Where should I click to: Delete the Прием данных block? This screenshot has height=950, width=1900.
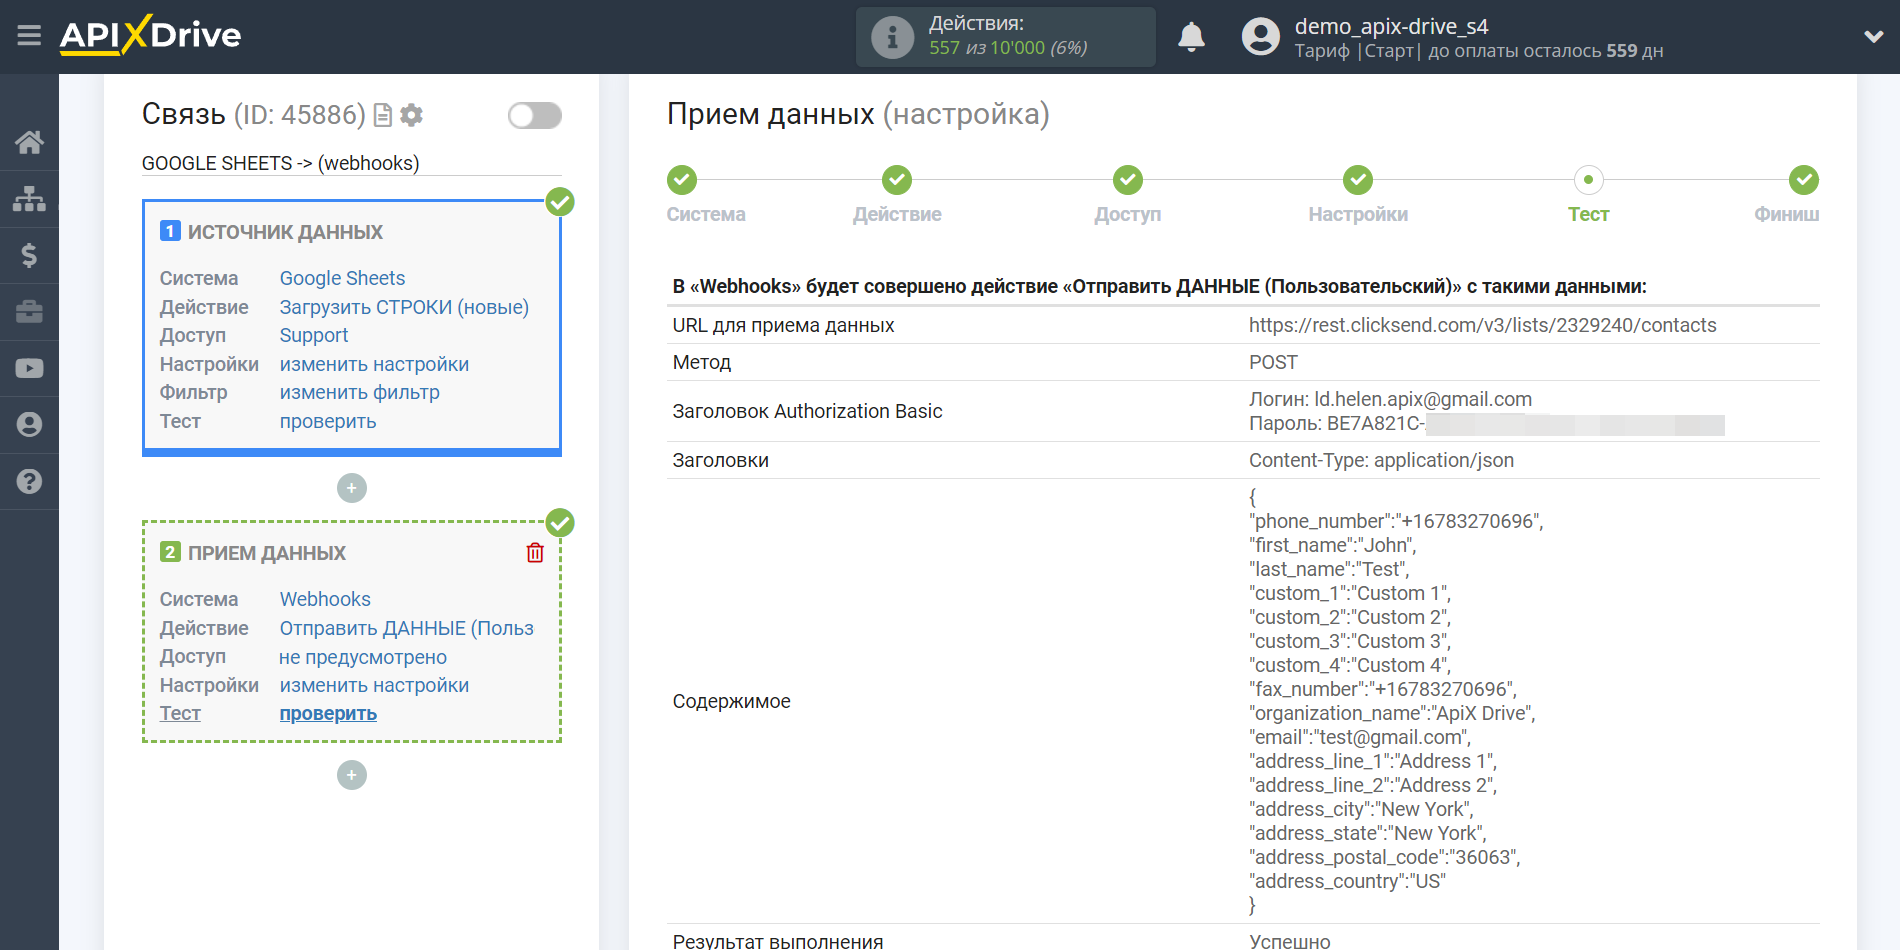535,552
